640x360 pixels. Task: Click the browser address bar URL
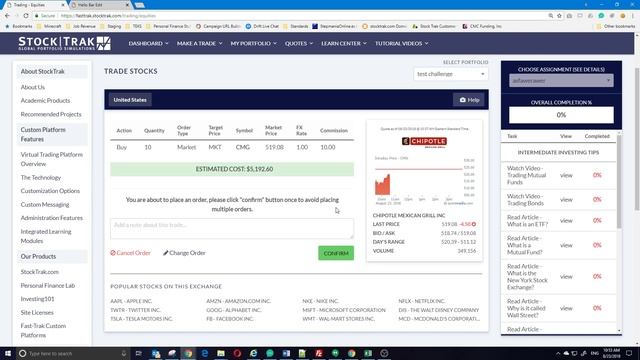(x=108, y=16)
